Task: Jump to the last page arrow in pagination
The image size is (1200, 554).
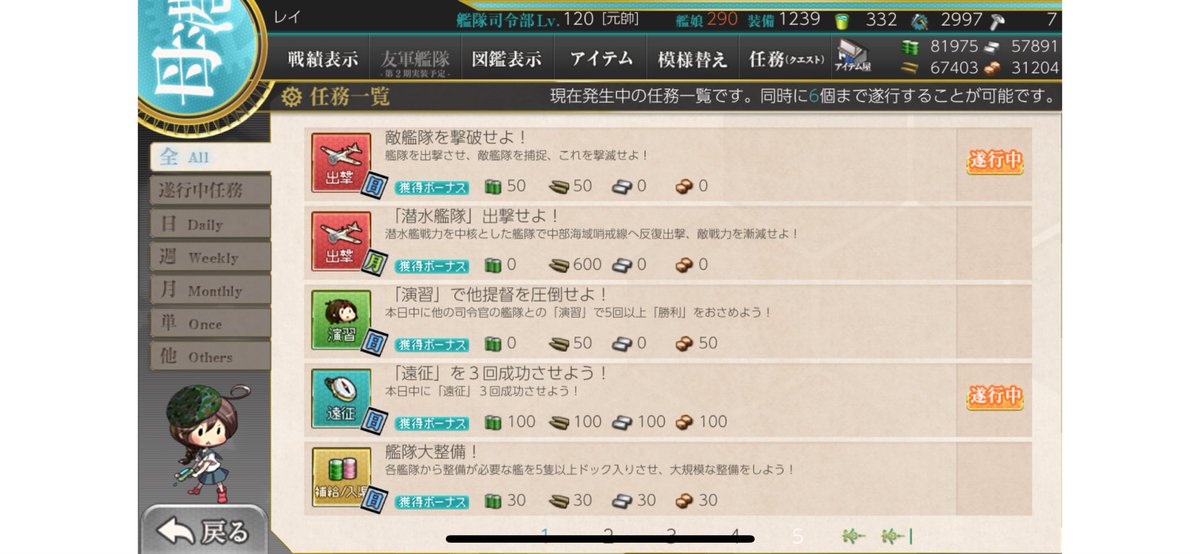Action: 898,535
